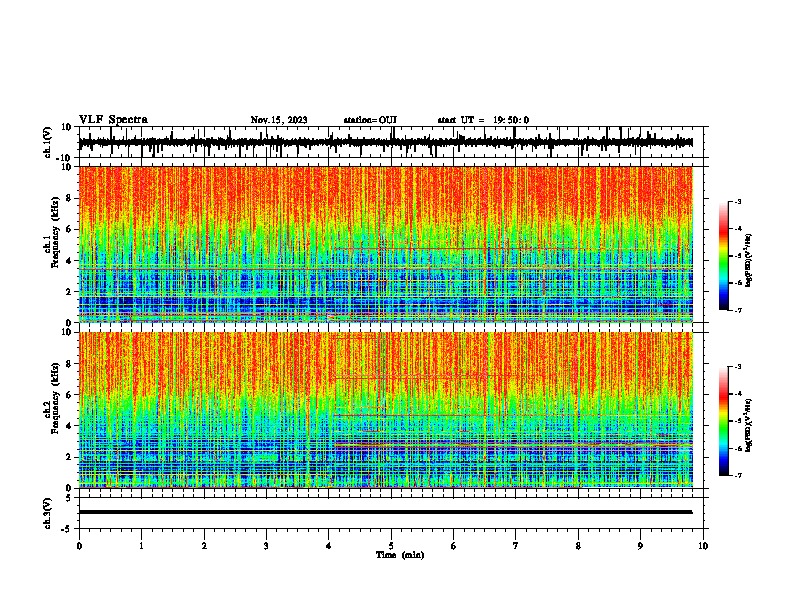Click time axis tick label '10'
The height and width of the screenshot is (612, 792).
(703, 546)
